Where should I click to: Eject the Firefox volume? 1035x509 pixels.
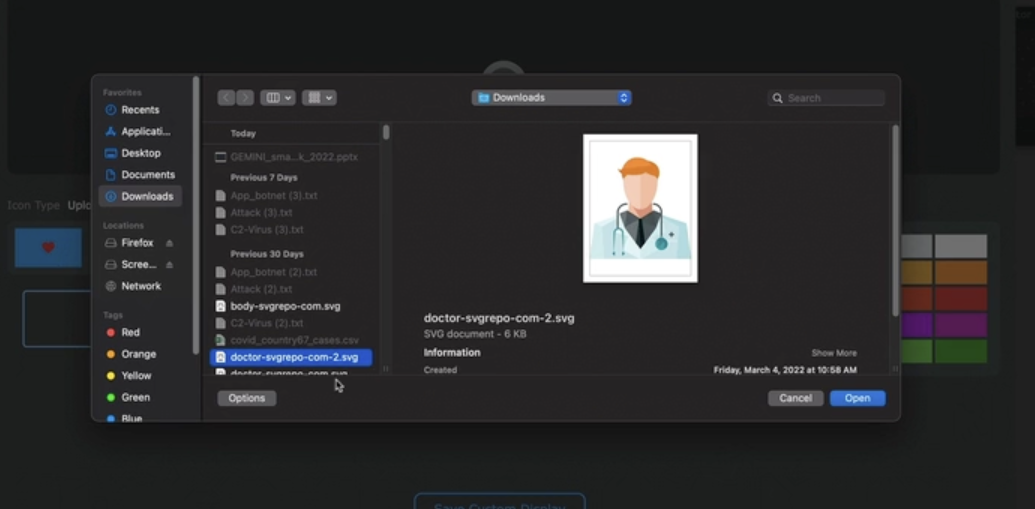click(x=169, y=243)
